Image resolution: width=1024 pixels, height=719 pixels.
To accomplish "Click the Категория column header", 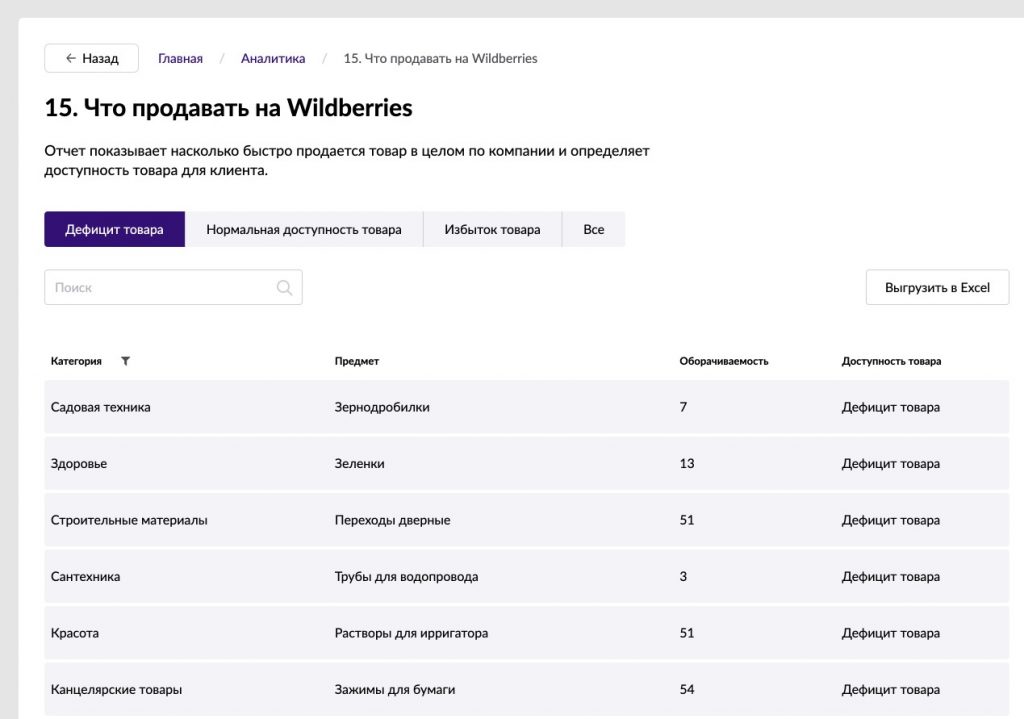I will click(x=76, y=361).
